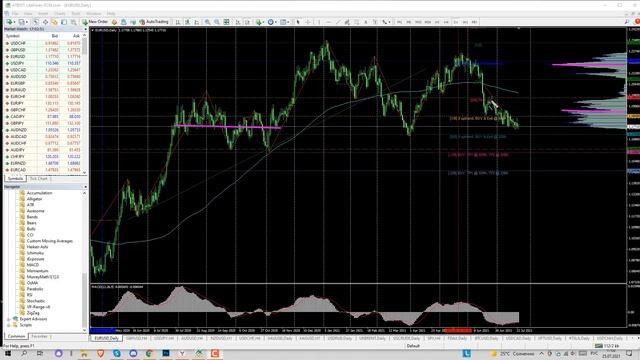This screenshot has width=640, height=360.
Task: Switch chart to candlesticks type
Action: pos(187,22)
